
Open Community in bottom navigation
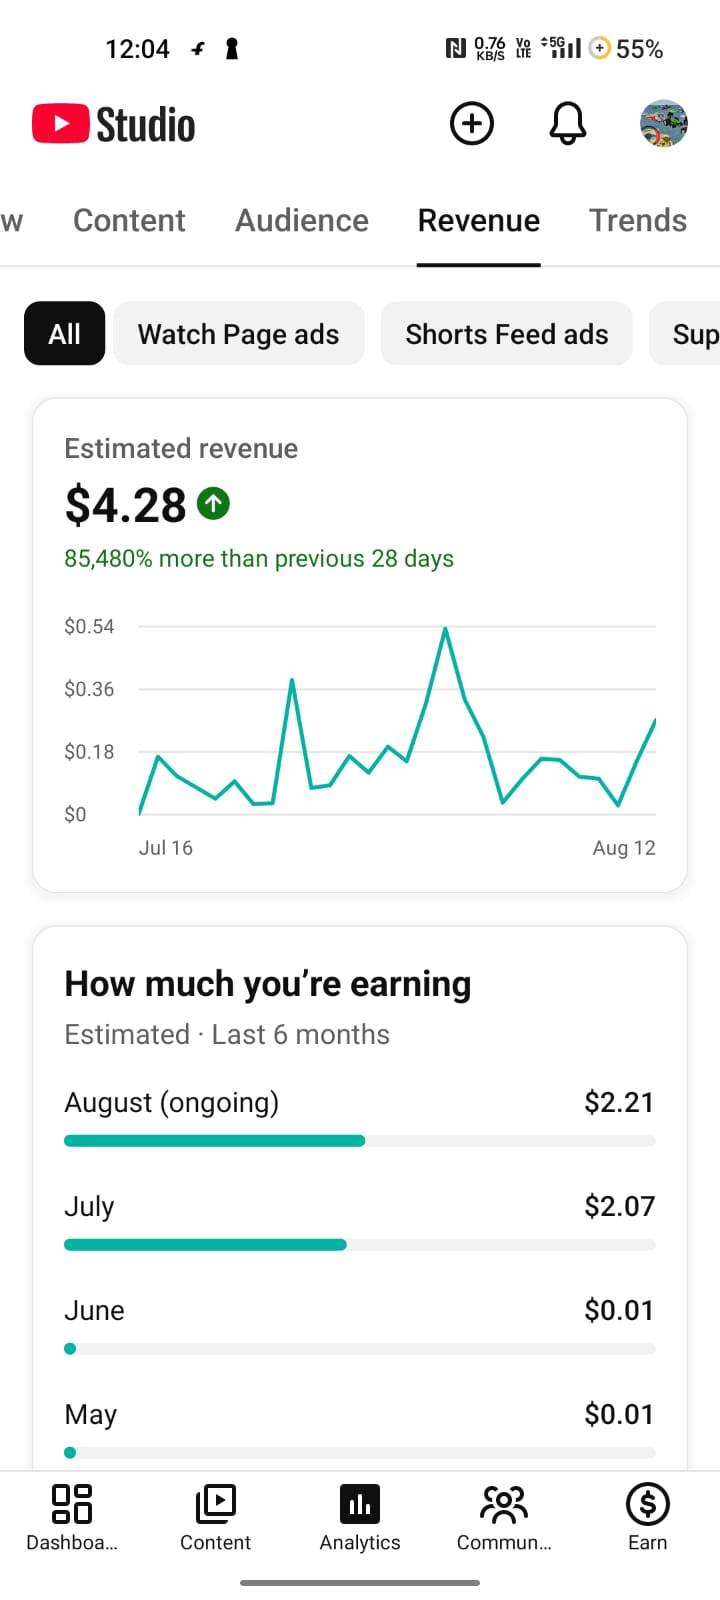tap(504, 1517)
